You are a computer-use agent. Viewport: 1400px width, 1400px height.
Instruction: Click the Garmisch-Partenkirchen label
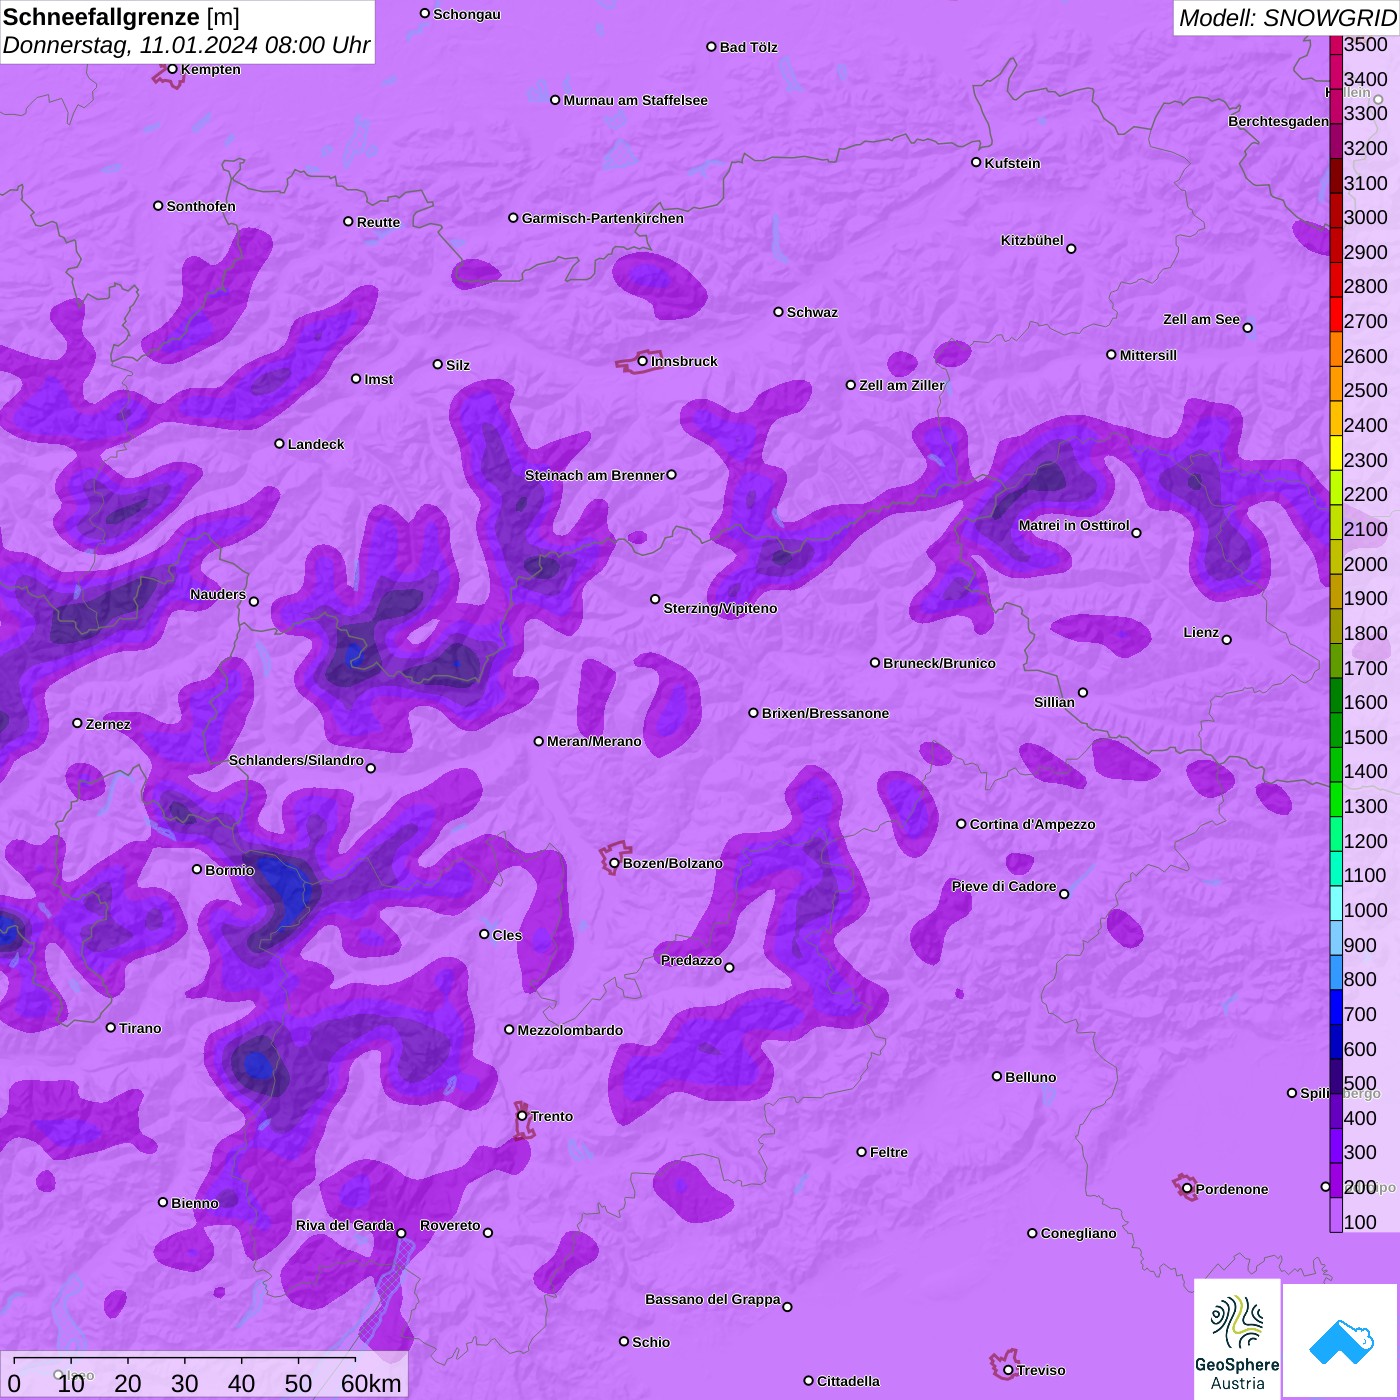(x=603, y=218)
